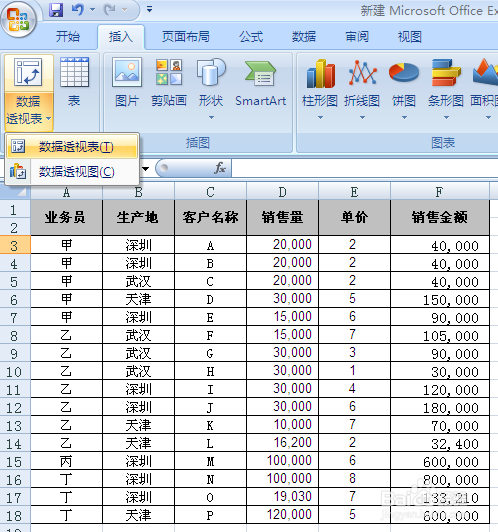Select column D header

282,192
